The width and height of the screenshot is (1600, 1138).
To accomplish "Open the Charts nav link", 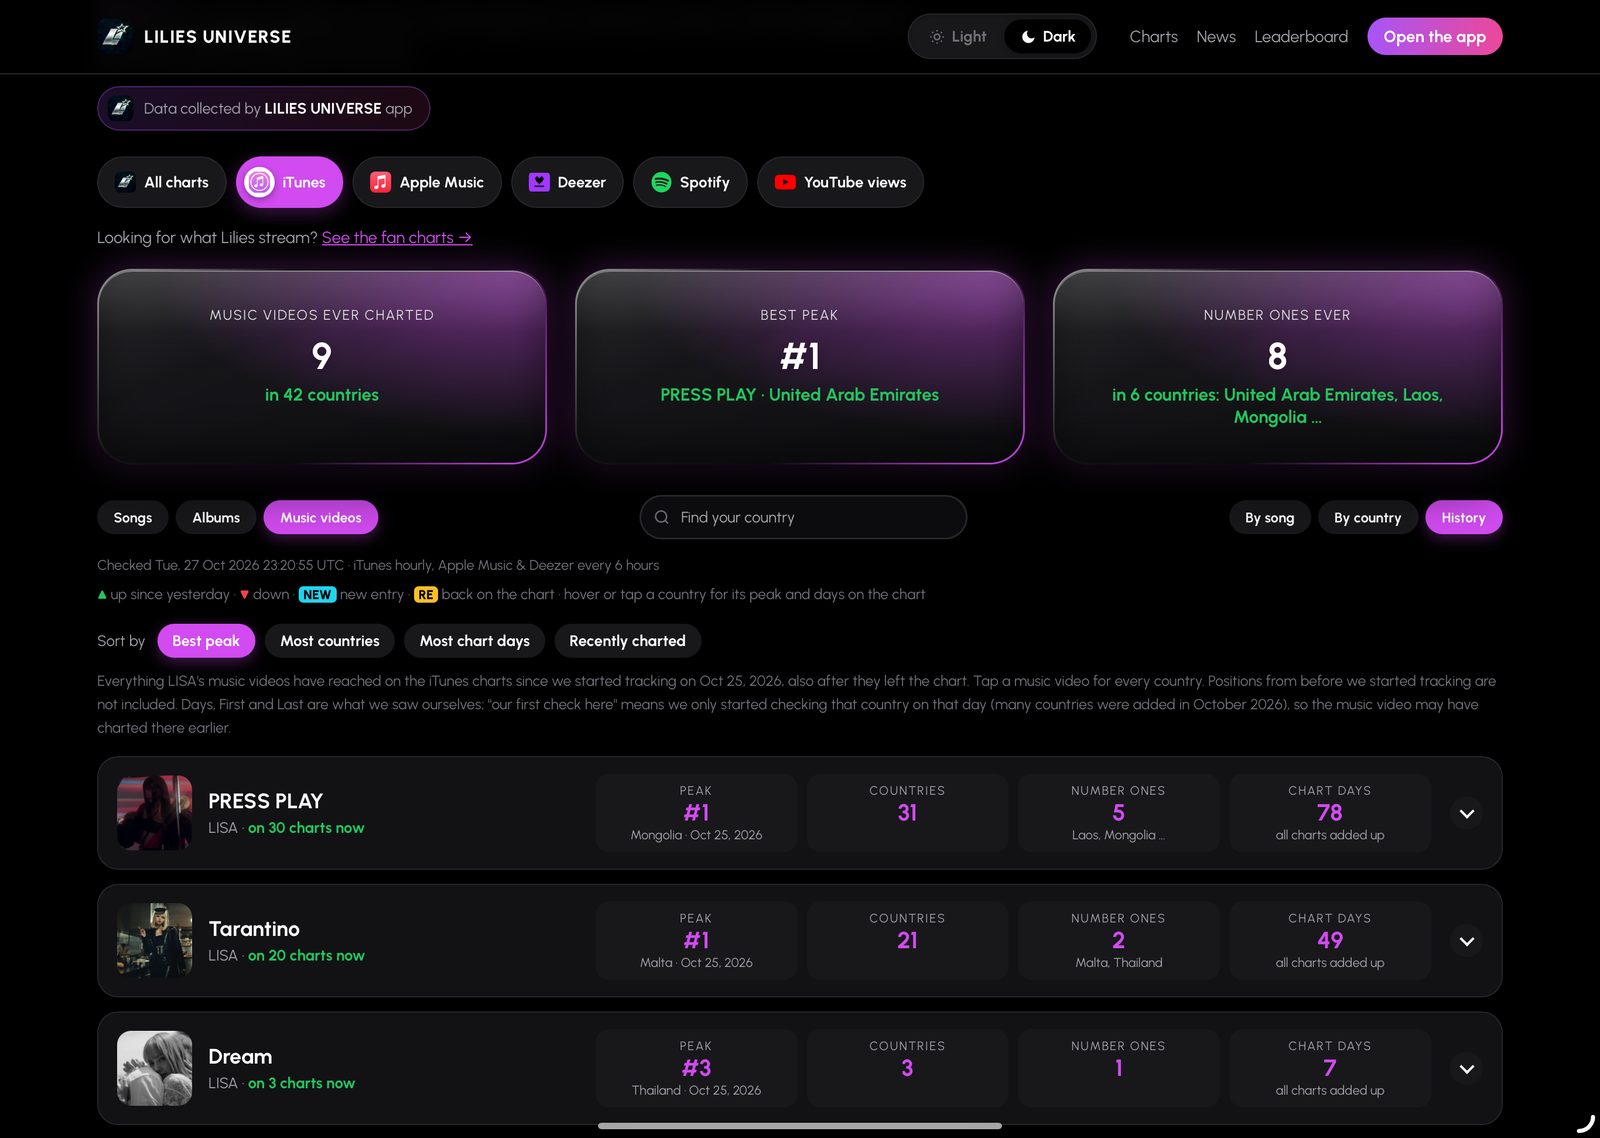I will coord(1153,37).
